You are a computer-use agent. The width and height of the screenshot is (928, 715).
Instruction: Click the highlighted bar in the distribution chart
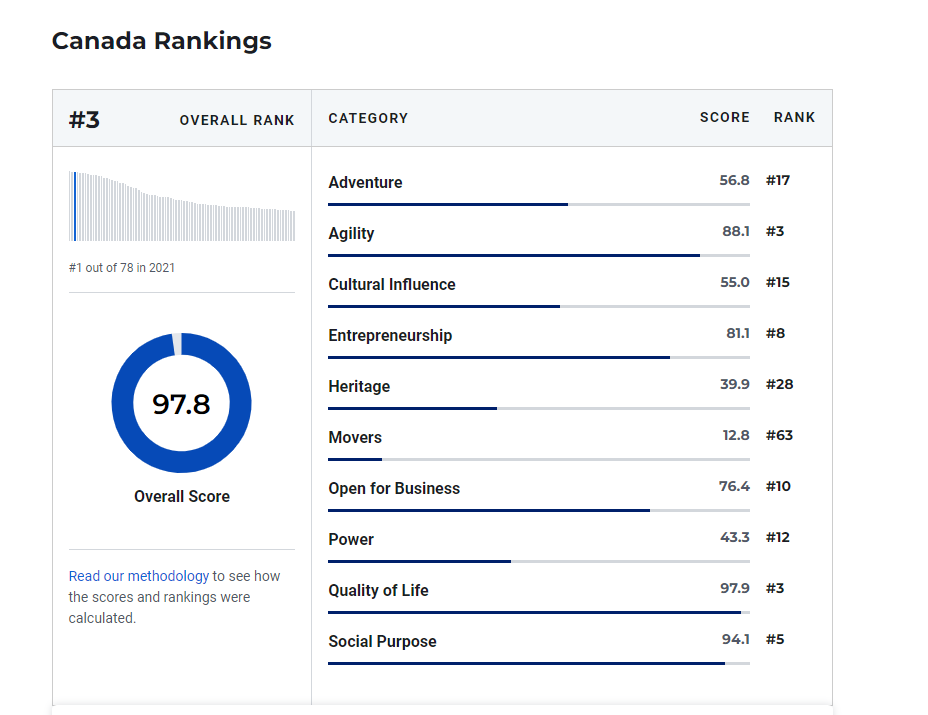tap(74, 205)
